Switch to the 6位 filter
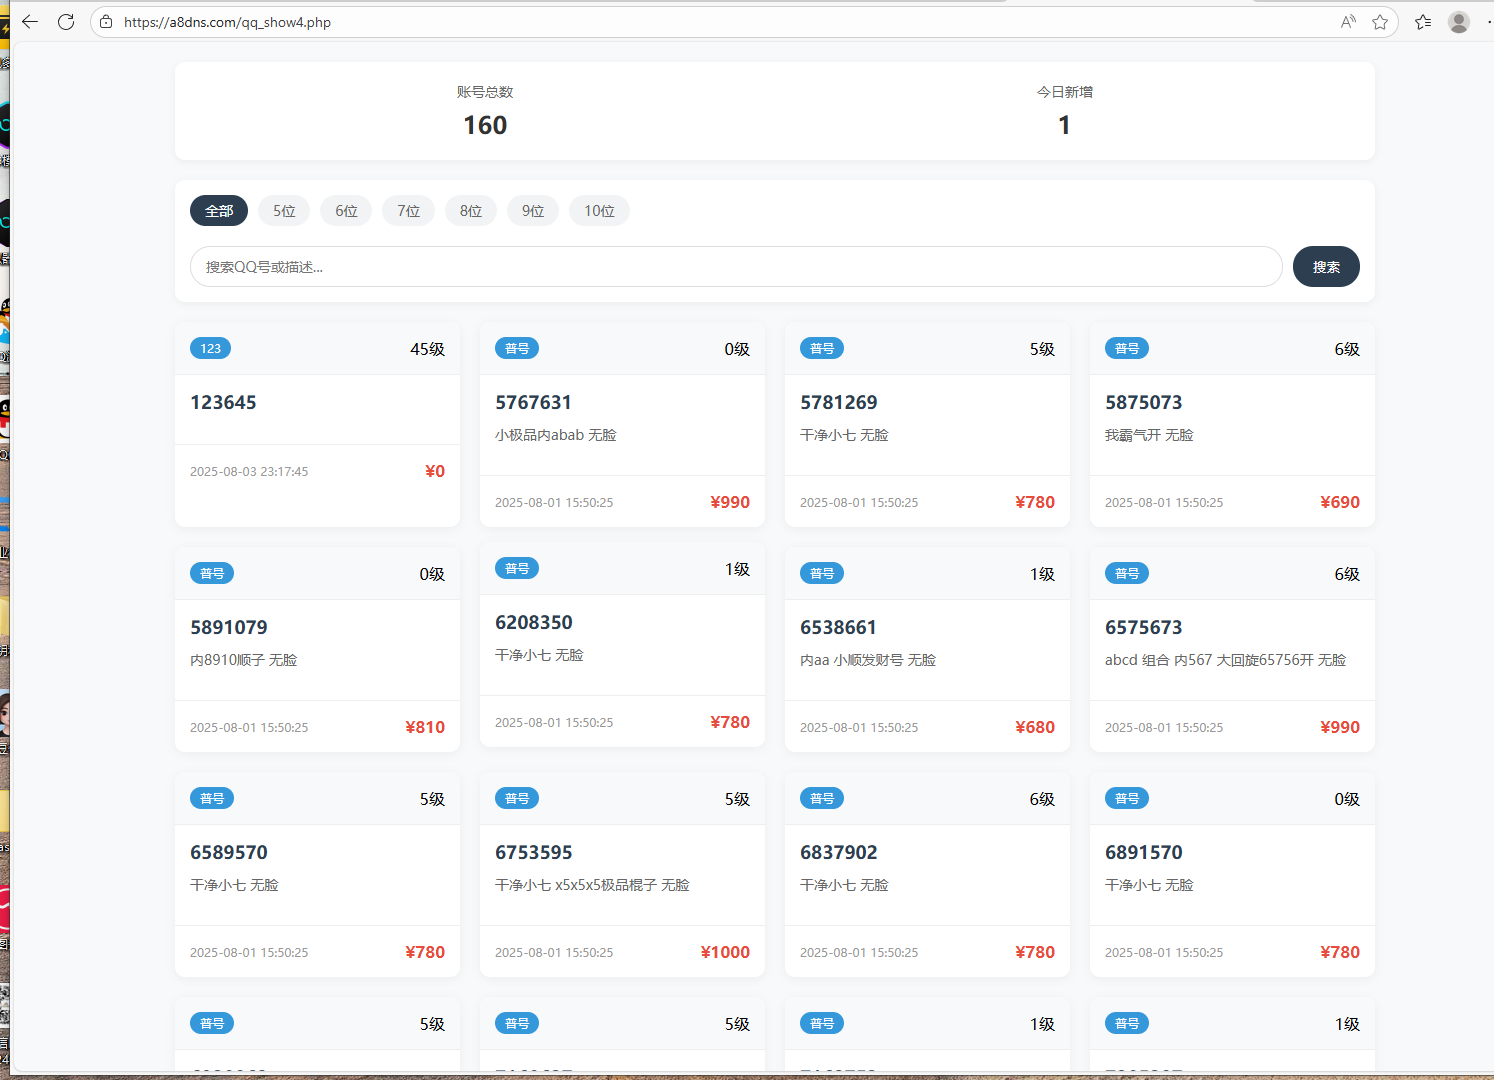Image resolution: width=1494 pixels, height=1080 pixels. tap(346, 211)
